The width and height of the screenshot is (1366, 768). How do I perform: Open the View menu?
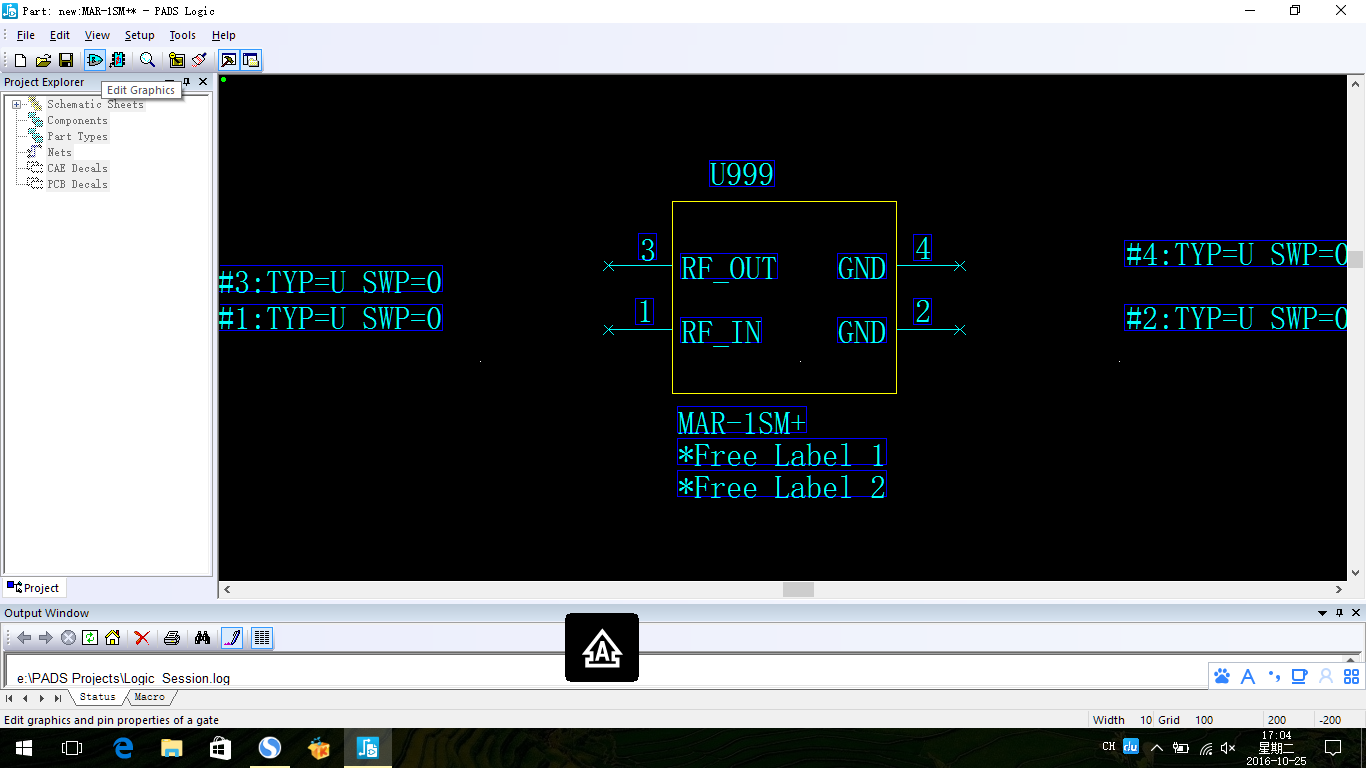point(97,35)
